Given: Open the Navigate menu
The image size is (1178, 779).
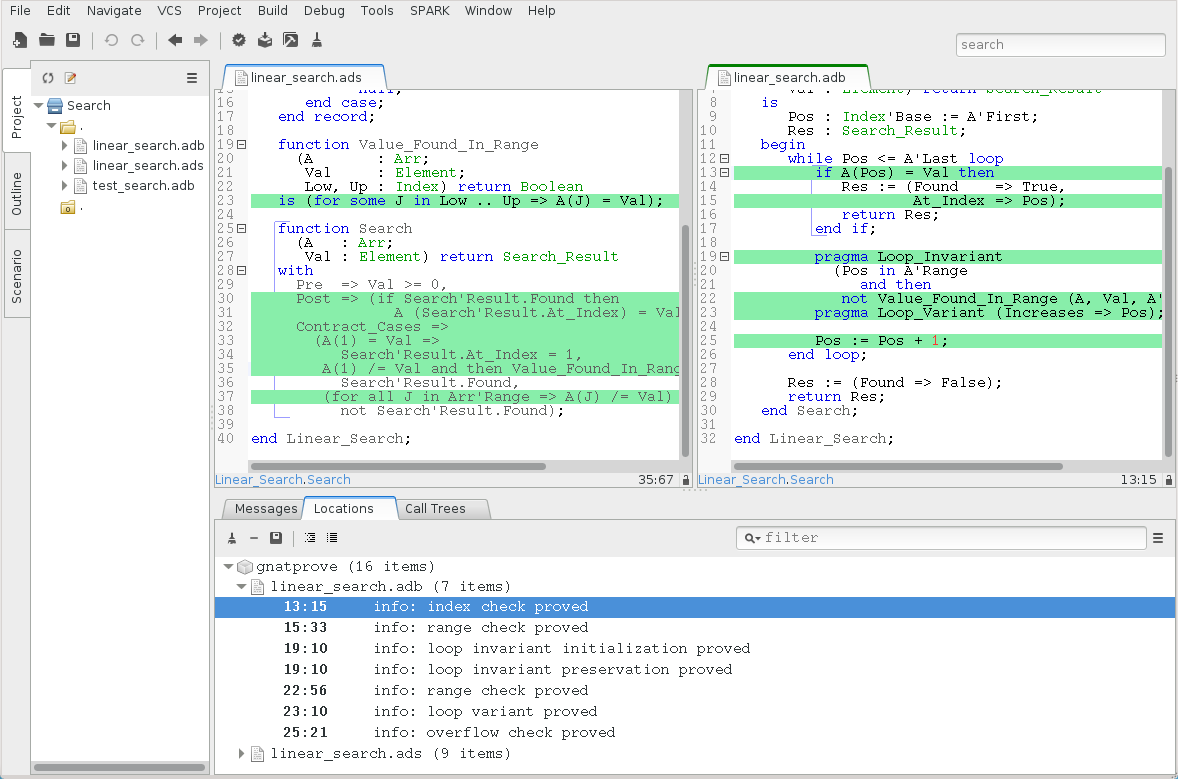Looking at the screenshot, I should 114,11.
